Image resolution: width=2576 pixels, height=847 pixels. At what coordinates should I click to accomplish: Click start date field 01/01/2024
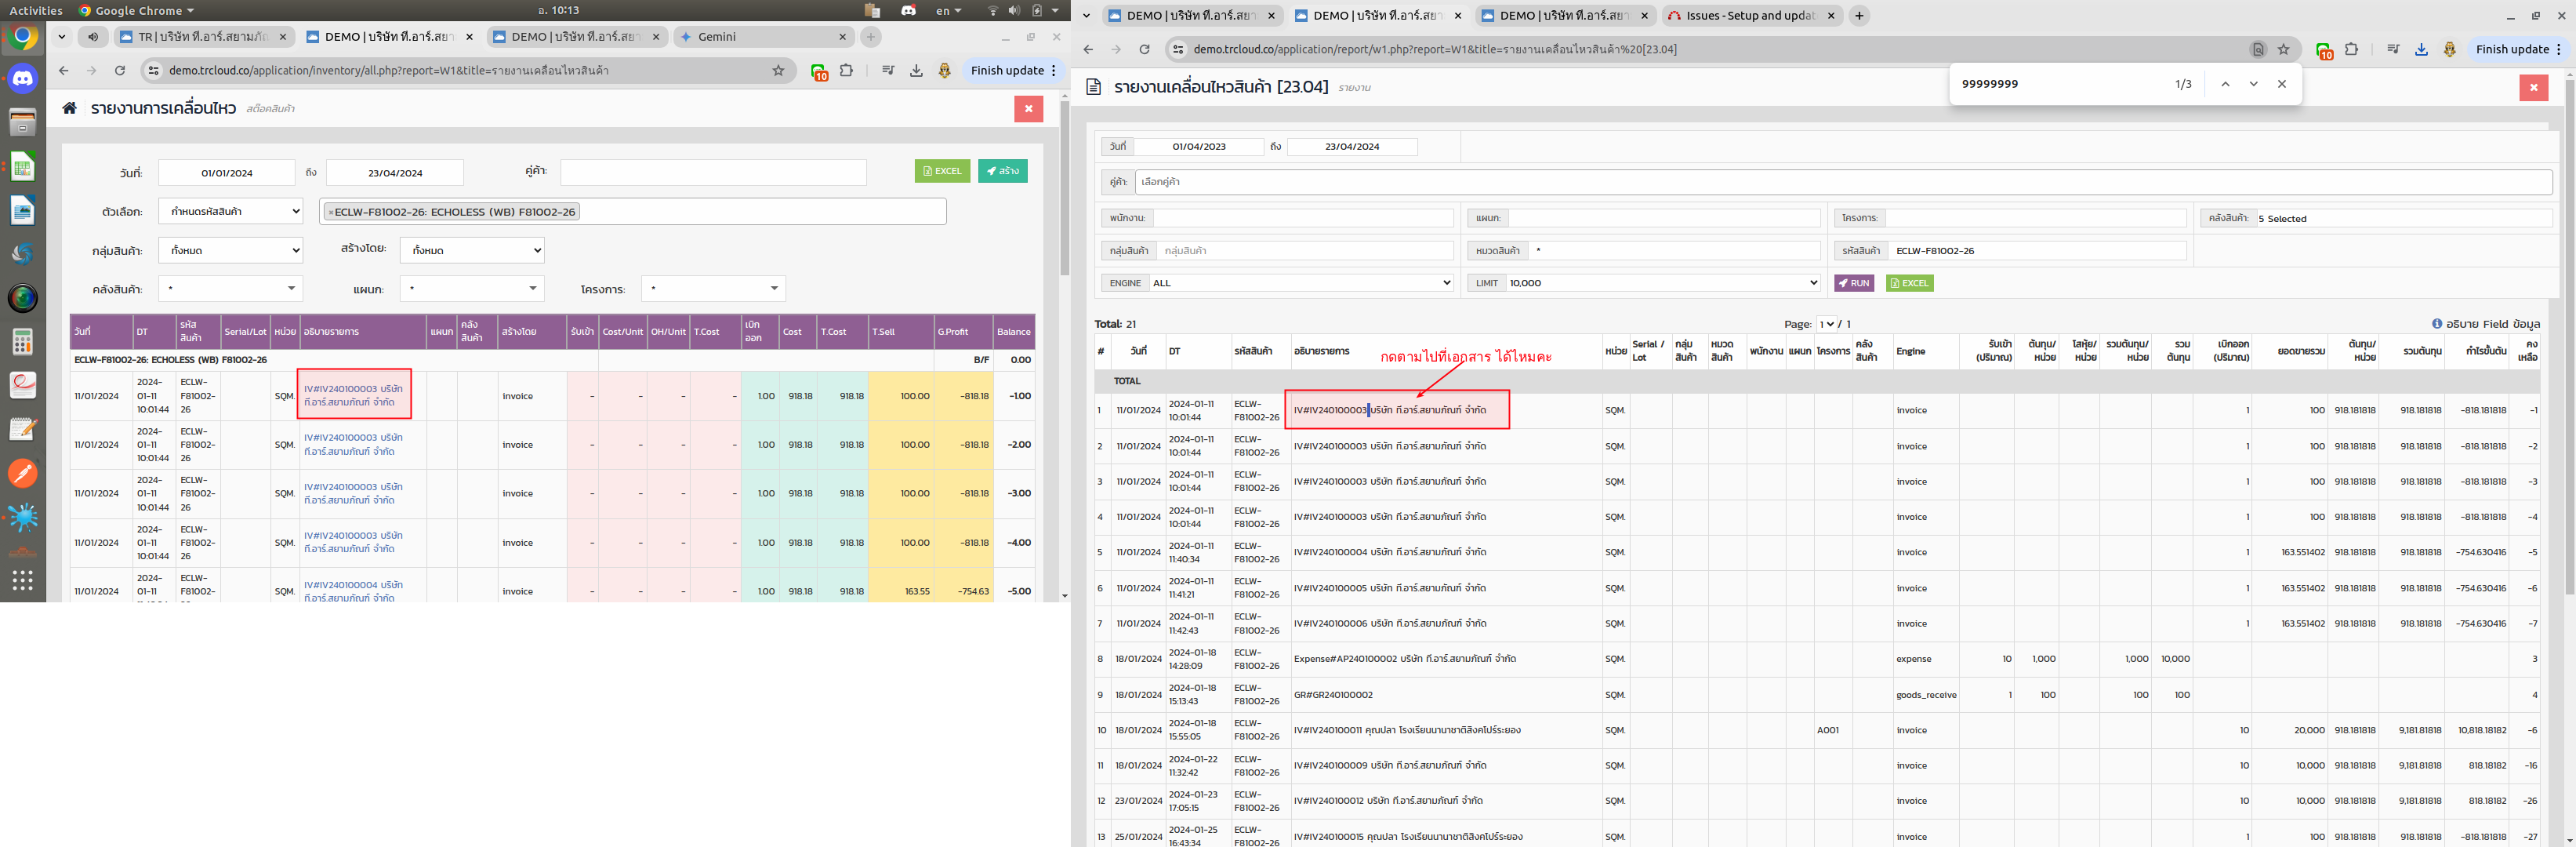click(227, 173)
